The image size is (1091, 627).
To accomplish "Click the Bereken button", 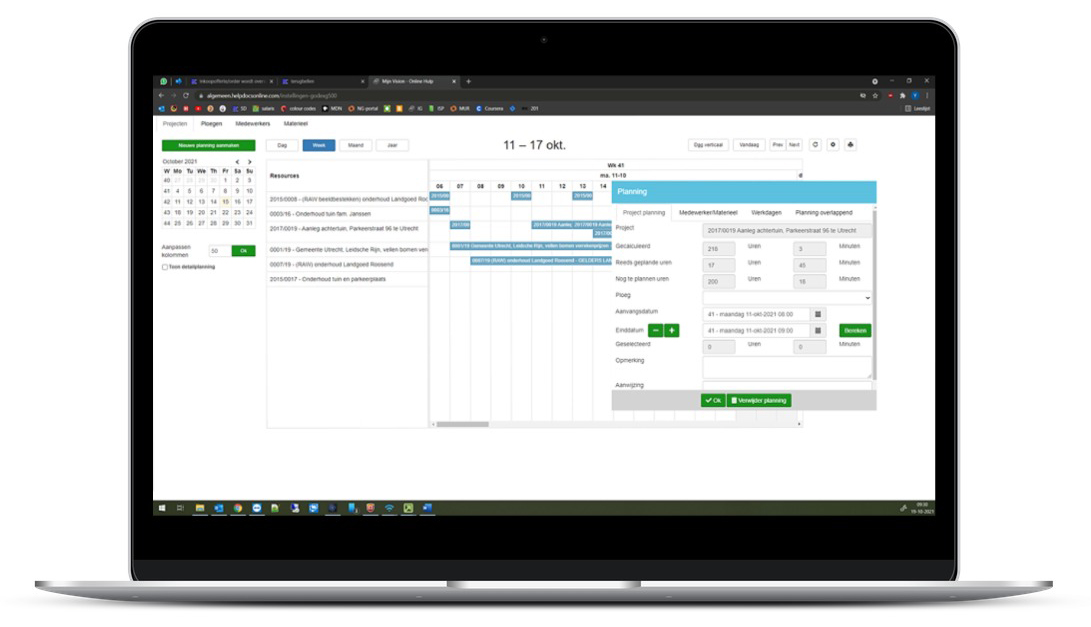I will point(855,330).
